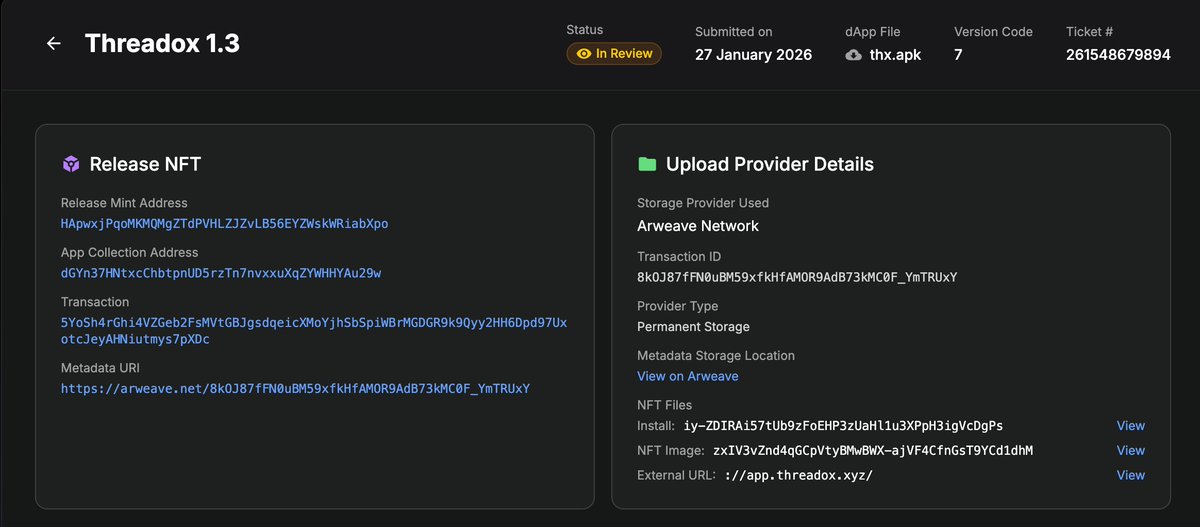Click Transaction ID 8kOJ87fFN0uBM59 value
Screen dimensions: 1200x527
click(x=797, y=277)
